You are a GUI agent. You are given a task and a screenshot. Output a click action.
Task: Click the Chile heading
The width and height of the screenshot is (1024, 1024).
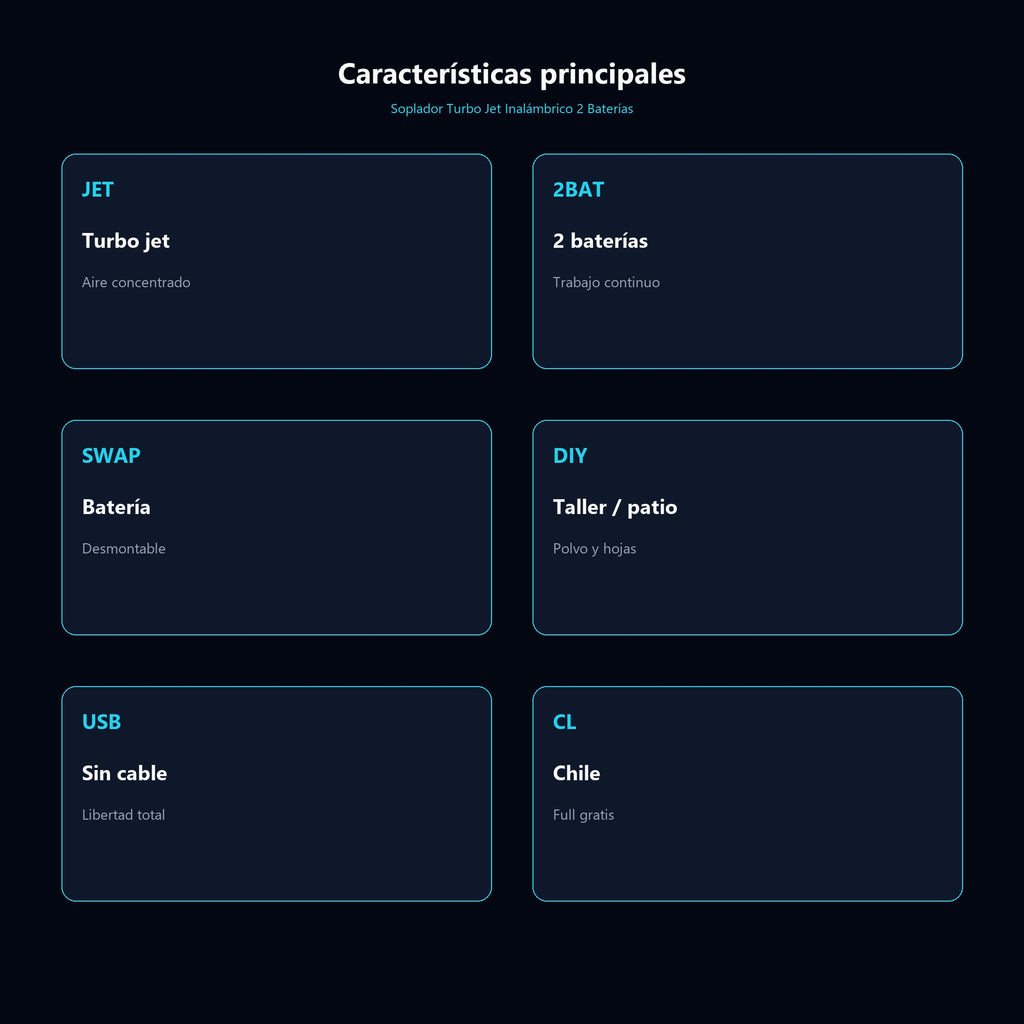click(576, 773)
